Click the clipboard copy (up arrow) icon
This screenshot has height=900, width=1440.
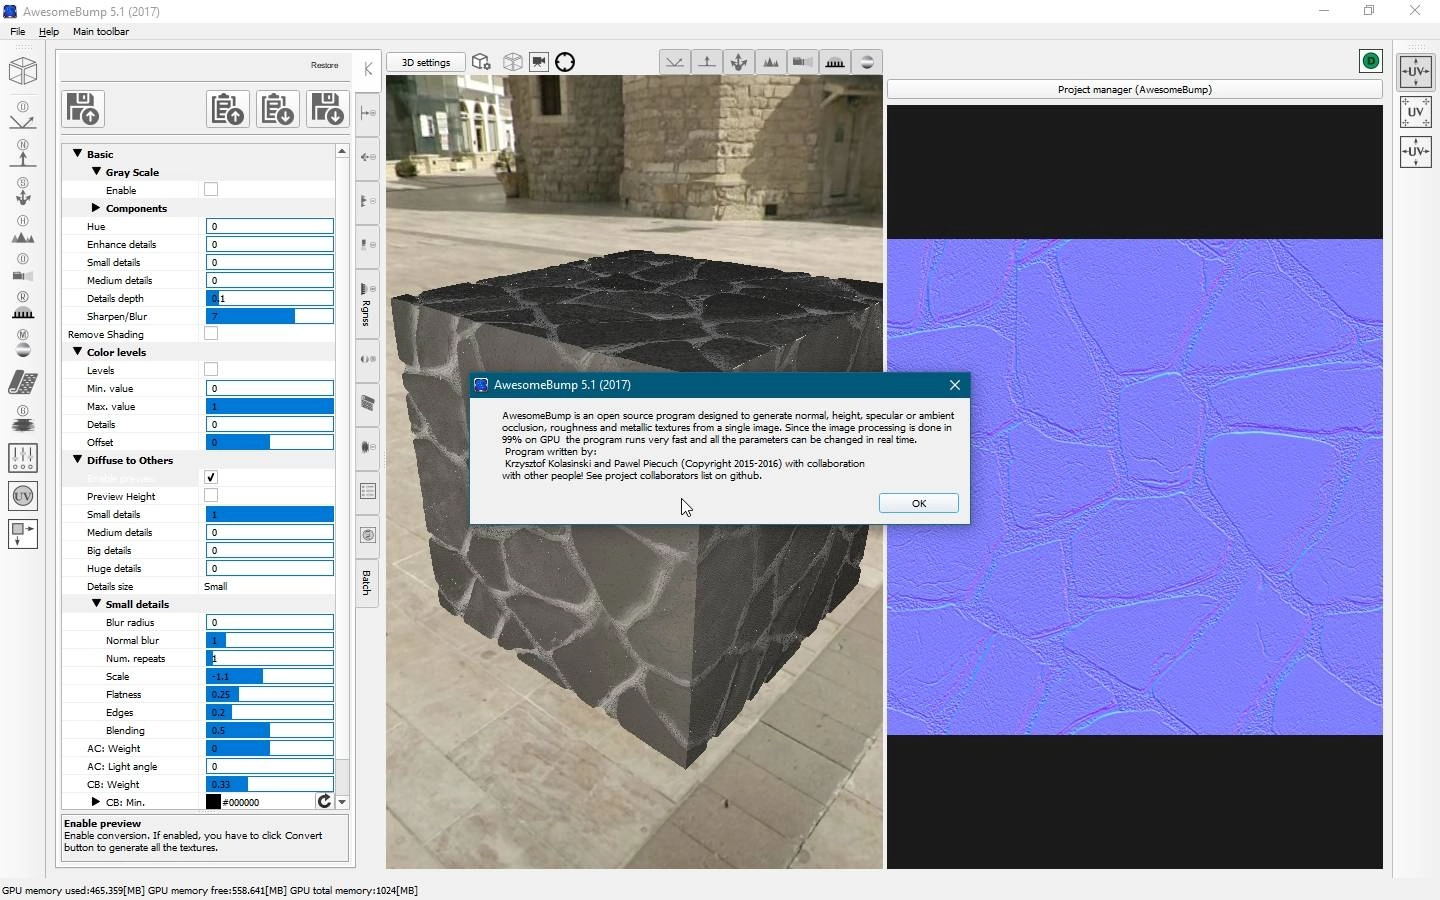(228, 109)
